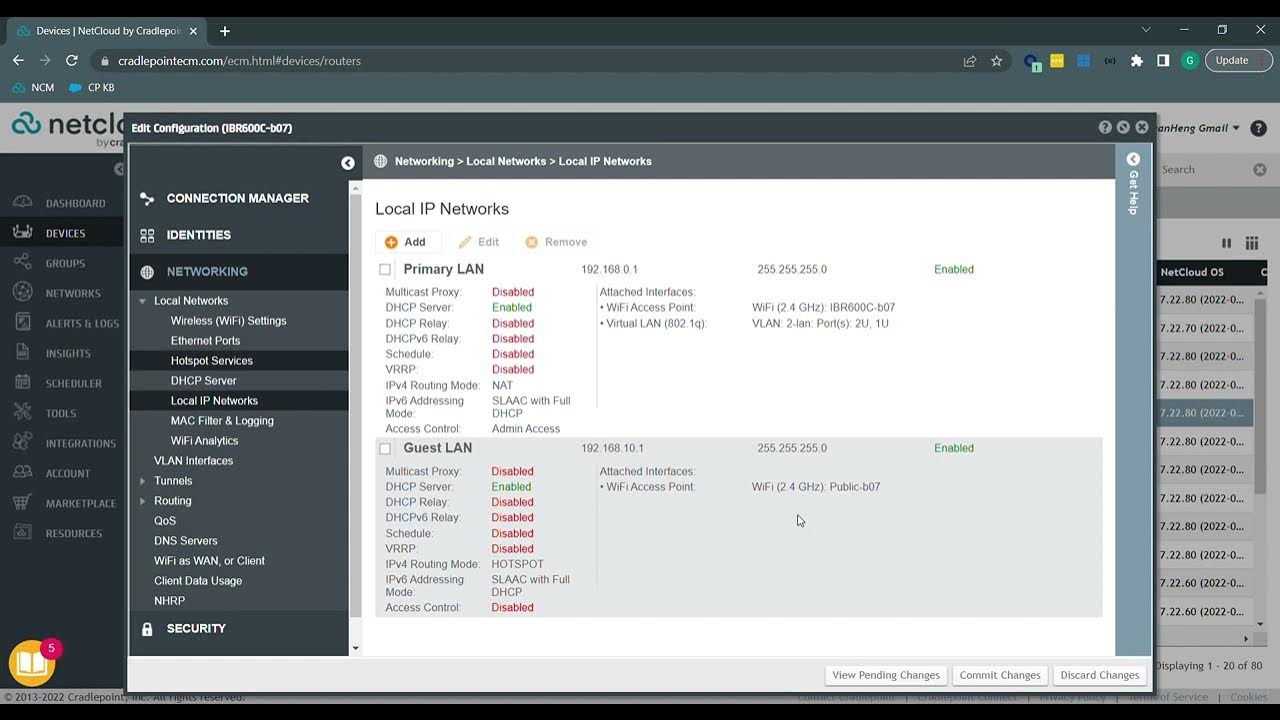Viewport: 1280px width, 720px height.
Task: Click the Guest LAN IP 192.168.10.1
Action: pos(612,449)
